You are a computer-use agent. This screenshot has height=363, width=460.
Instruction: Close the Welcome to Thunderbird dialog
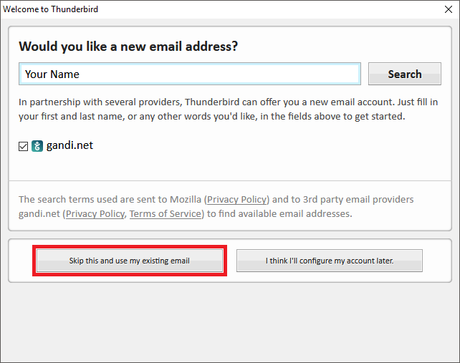(448, 9)
